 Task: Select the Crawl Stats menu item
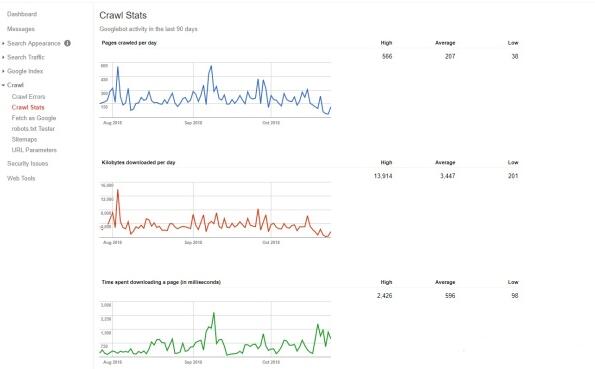[28, 107]
